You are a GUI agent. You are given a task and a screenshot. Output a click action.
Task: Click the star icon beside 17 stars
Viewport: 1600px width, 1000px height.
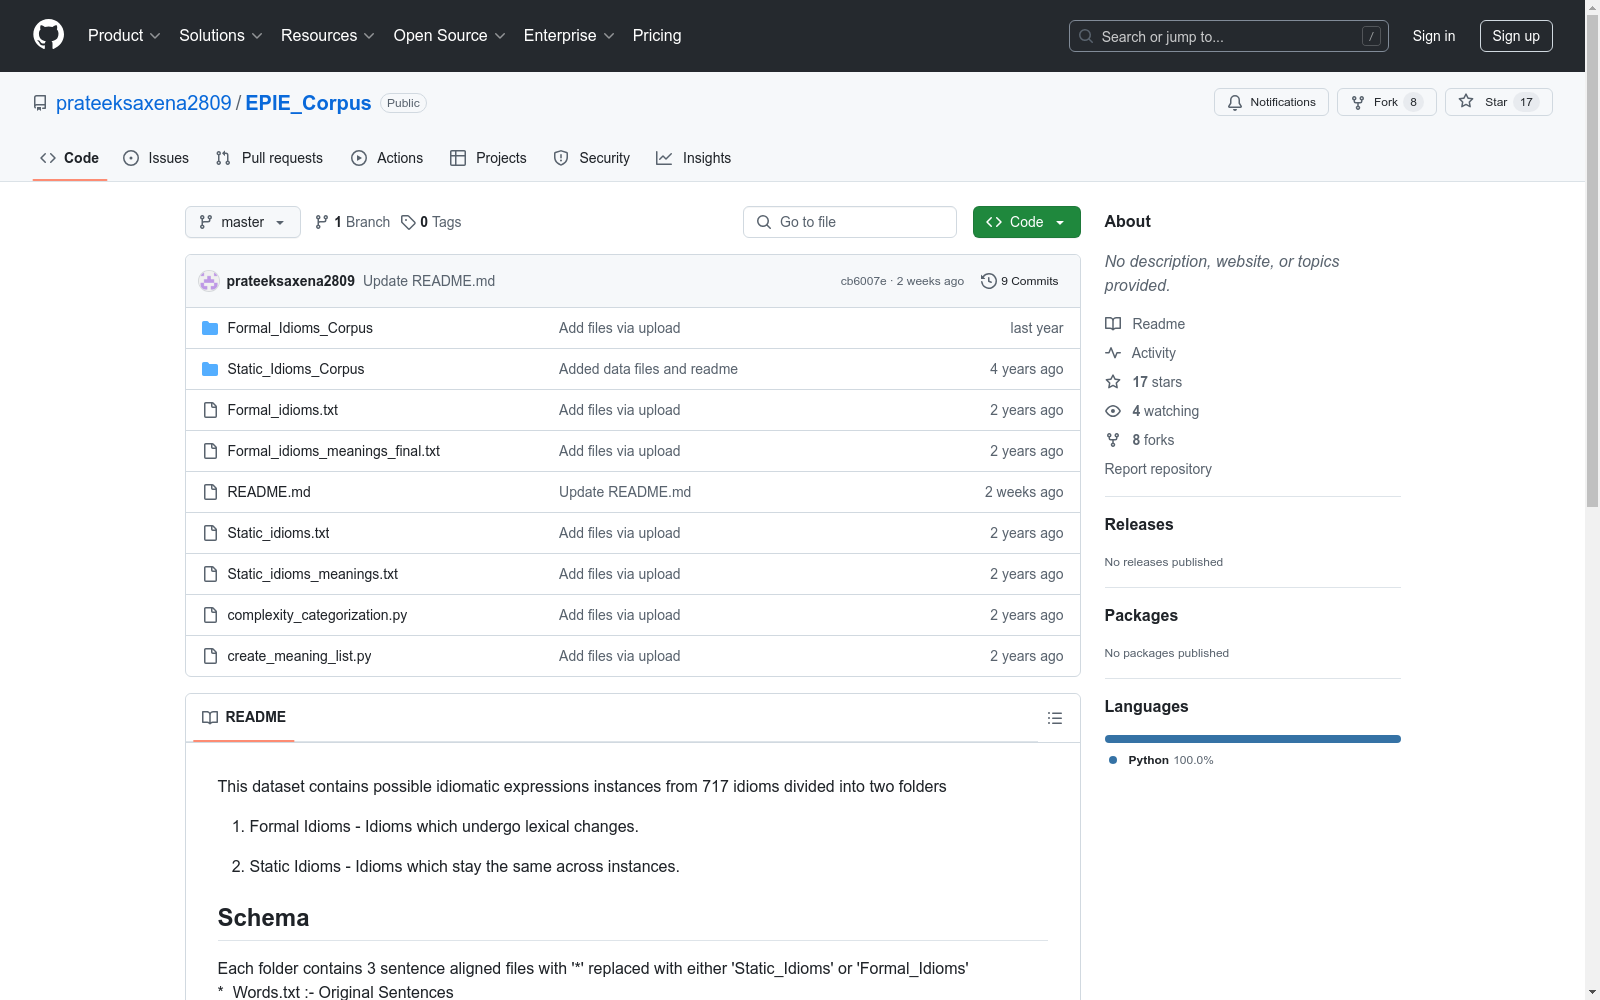tap(1113, 382)
